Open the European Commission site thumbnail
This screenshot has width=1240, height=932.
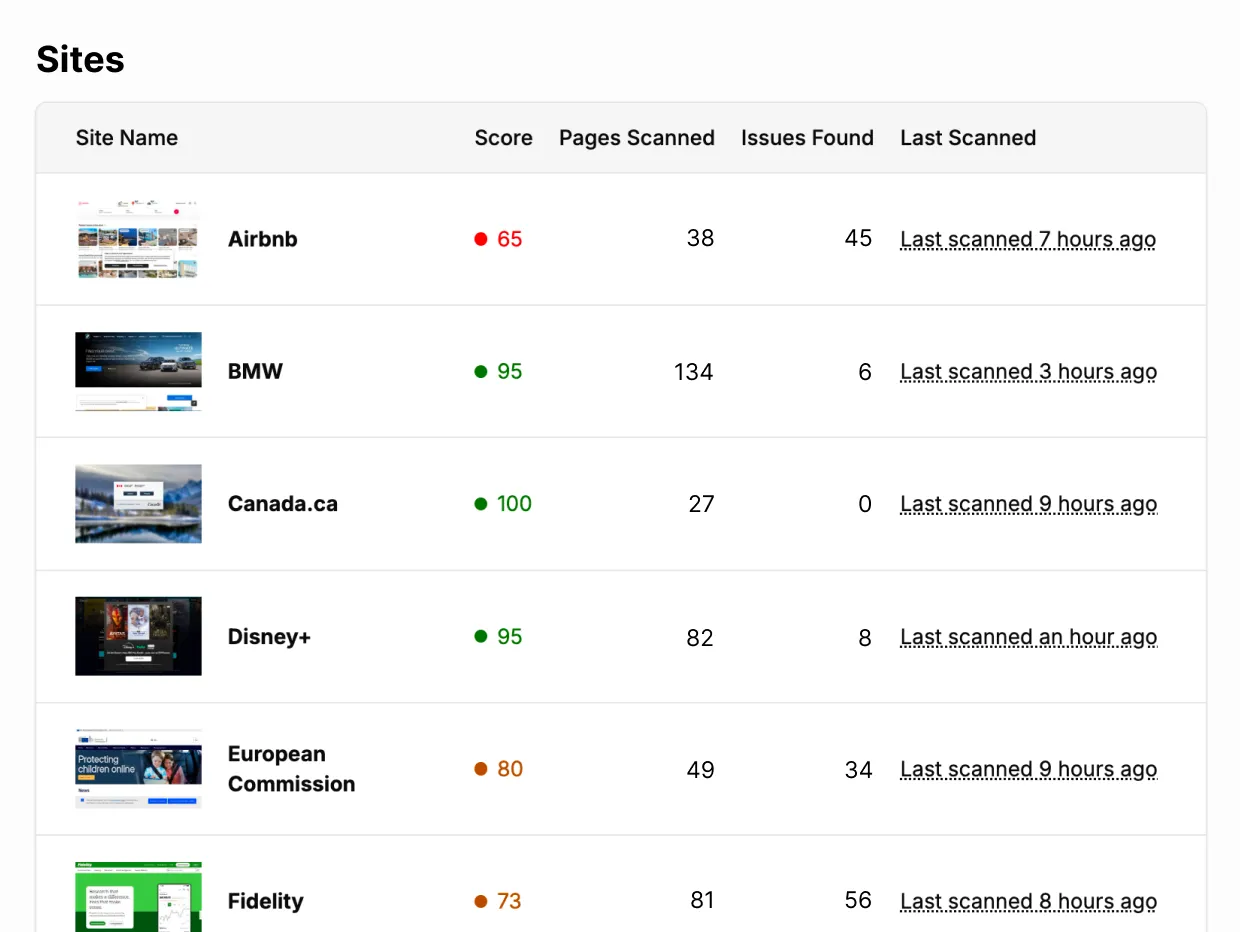138,769
